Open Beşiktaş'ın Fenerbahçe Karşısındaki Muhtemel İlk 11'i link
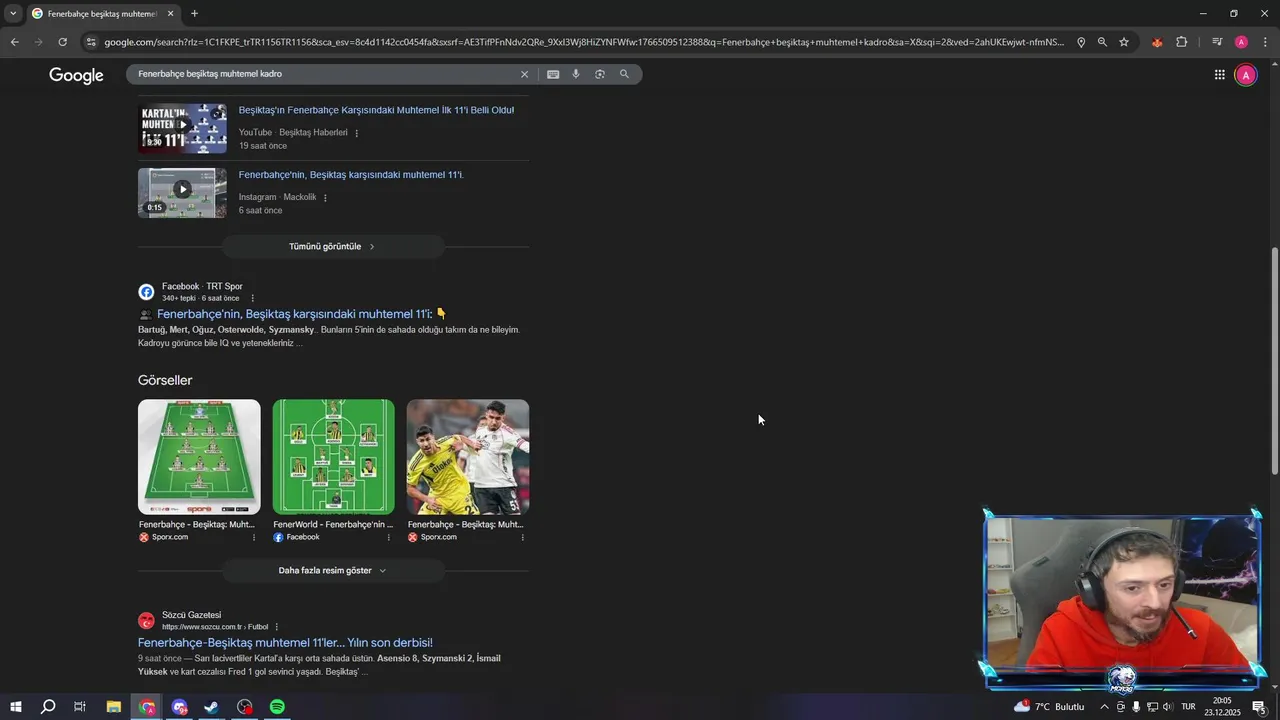Viewport: 1280px width, 720px height. pos(376,110)
